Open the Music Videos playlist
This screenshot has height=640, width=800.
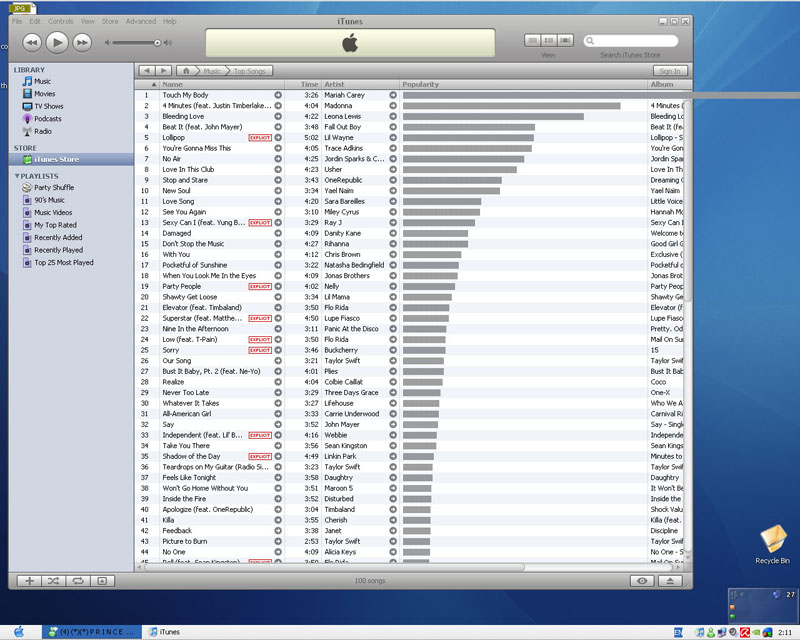[53, 212]
